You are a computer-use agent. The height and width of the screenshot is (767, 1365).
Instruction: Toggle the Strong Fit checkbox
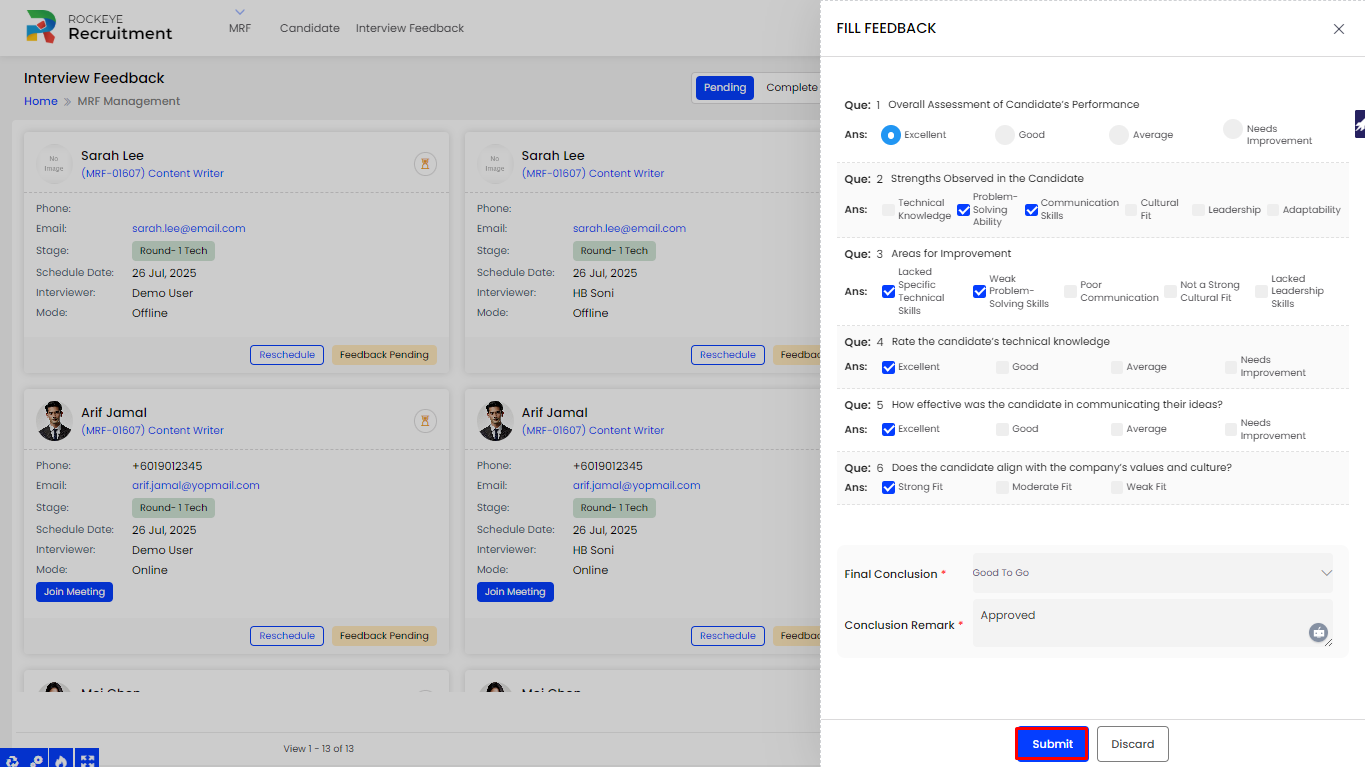pos(888,487)
